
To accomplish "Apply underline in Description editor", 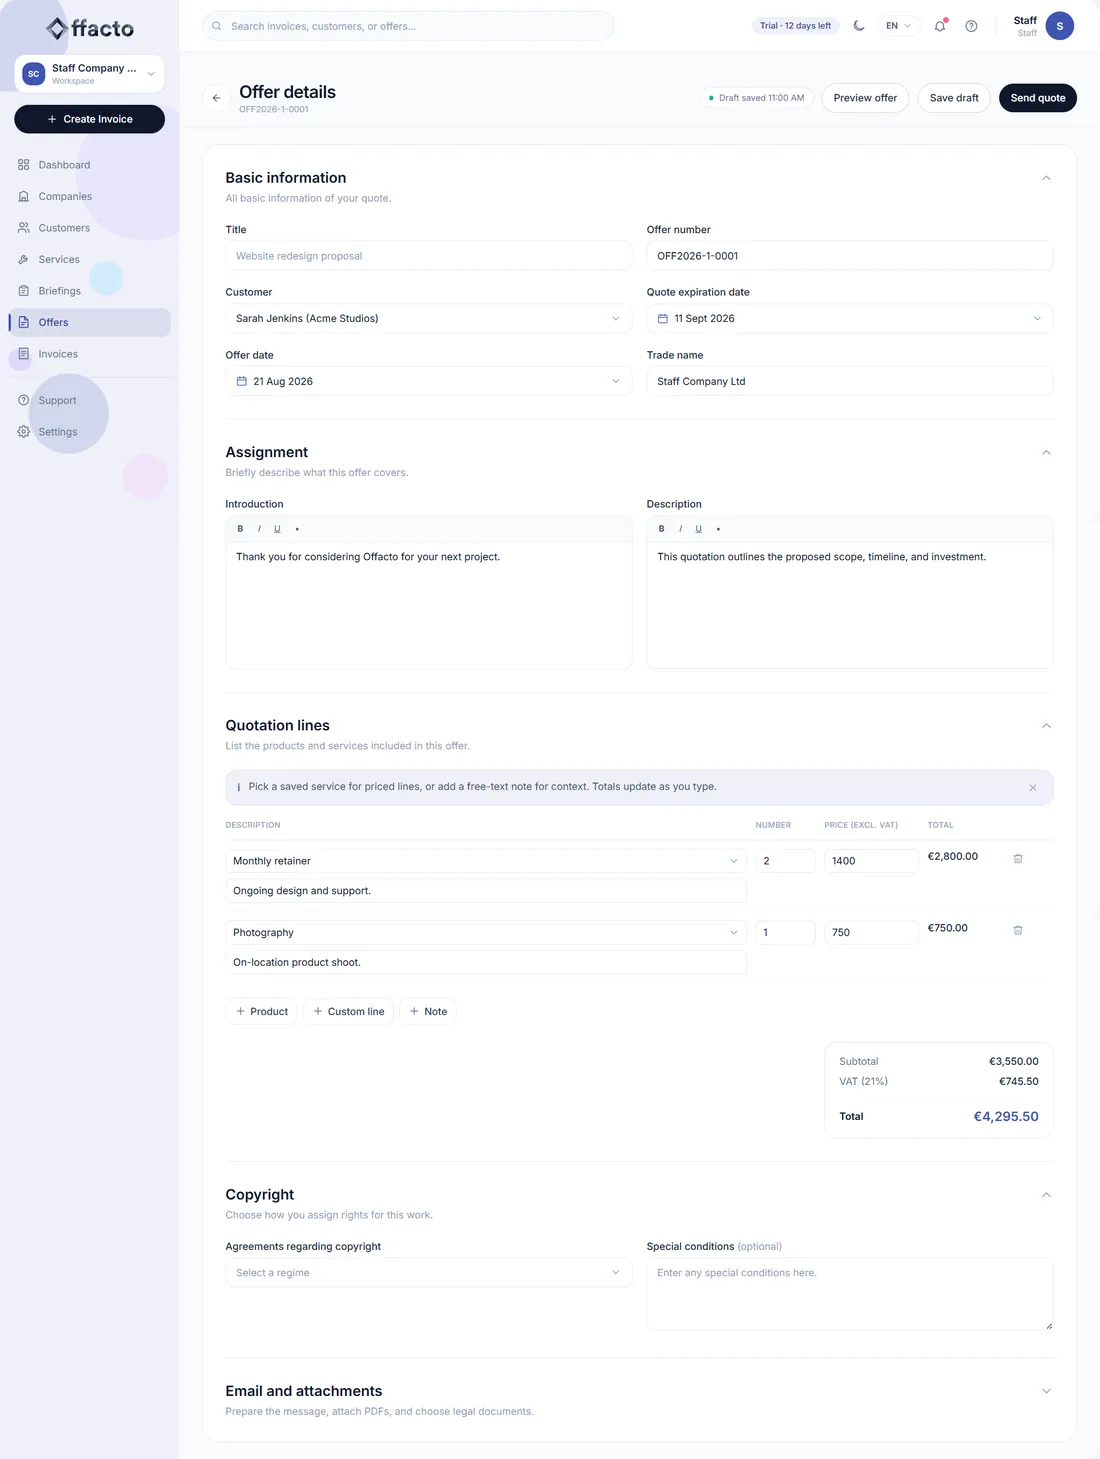I will [698, 529].
